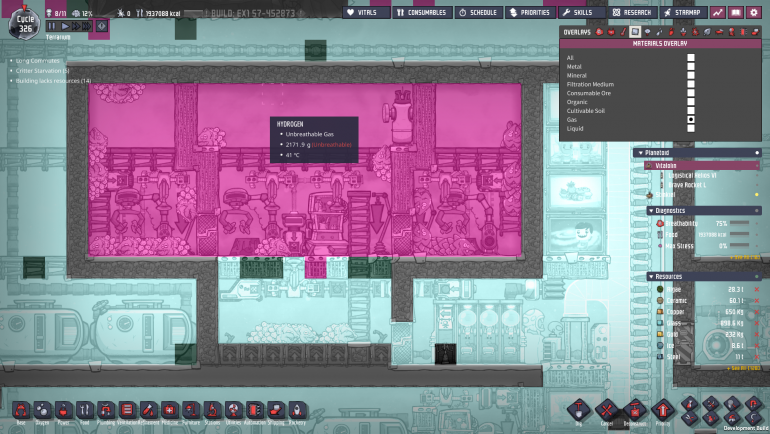Check the Mineral materials filter
The width and height of the screenshot is (770, 434).
click(691, 75)
